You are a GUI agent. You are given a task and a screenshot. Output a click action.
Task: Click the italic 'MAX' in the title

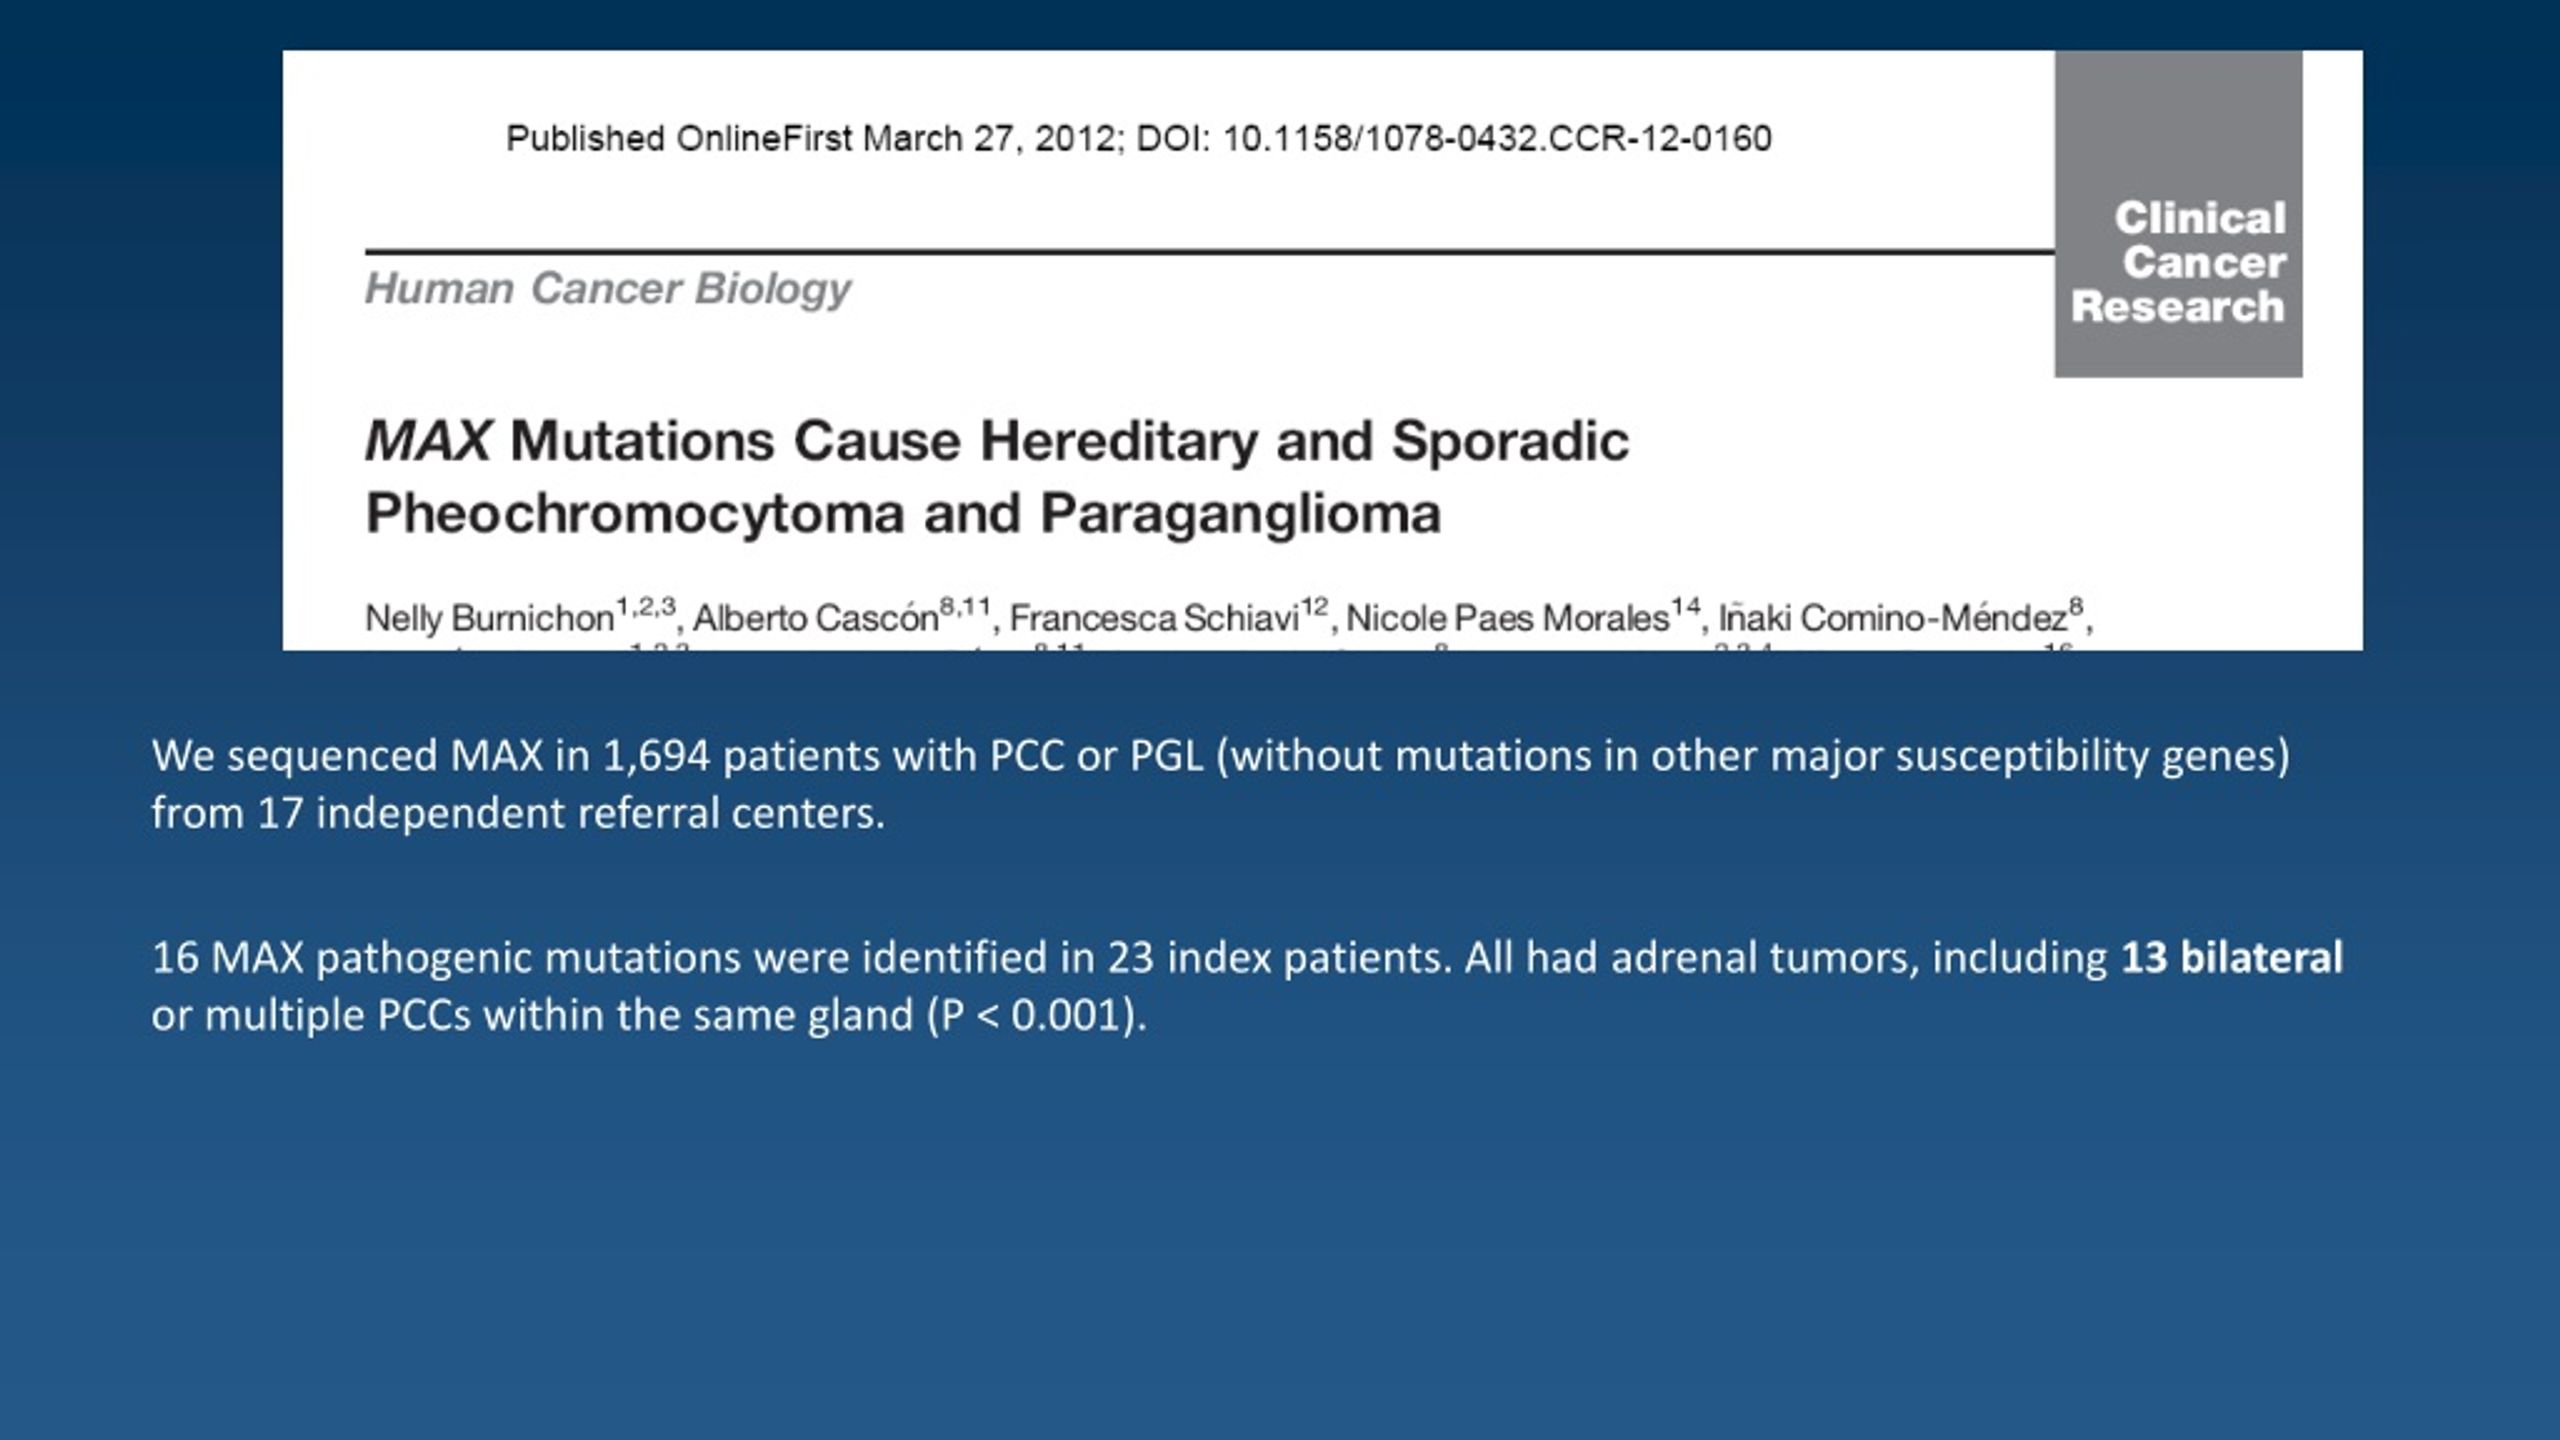428,441
